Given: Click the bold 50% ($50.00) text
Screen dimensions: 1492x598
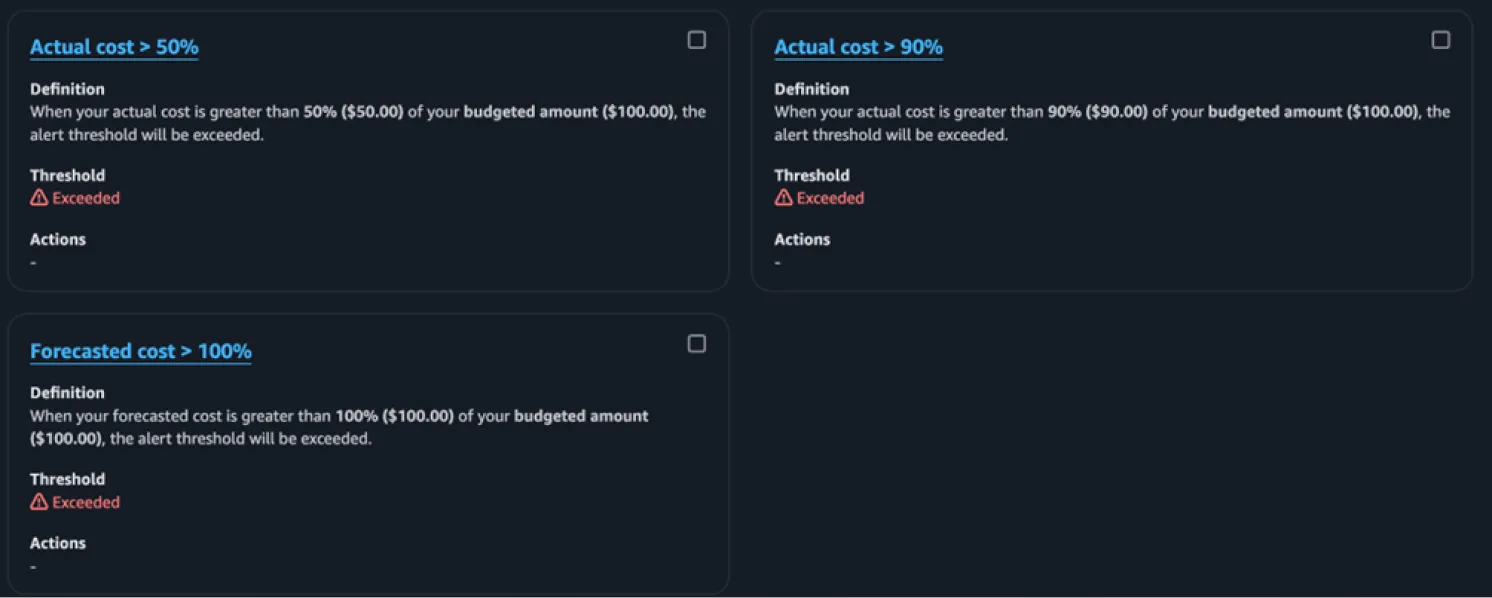Looking at the screenshot, I should point(353,112).
